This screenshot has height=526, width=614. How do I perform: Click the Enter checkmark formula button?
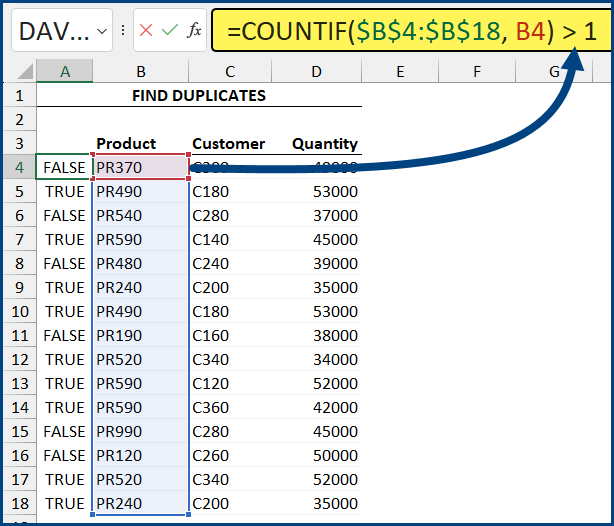tap(169, 31)
